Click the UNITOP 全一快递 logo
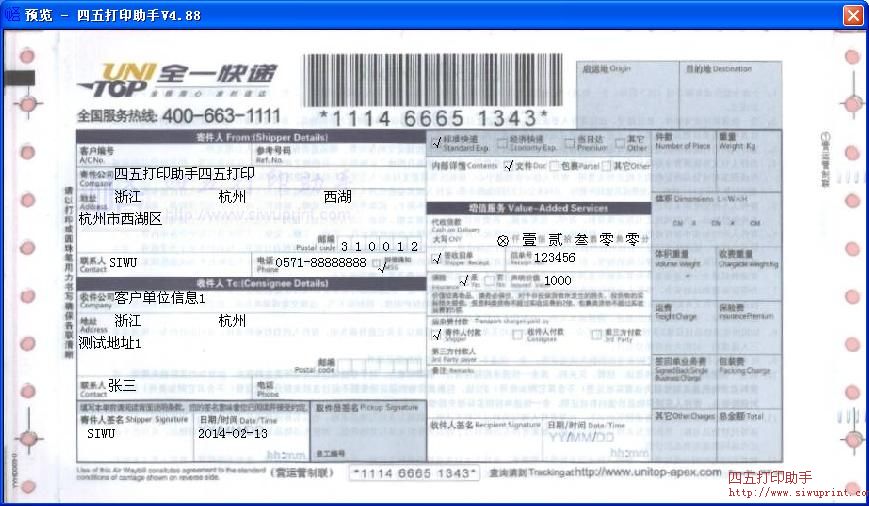 coord(176,81)
